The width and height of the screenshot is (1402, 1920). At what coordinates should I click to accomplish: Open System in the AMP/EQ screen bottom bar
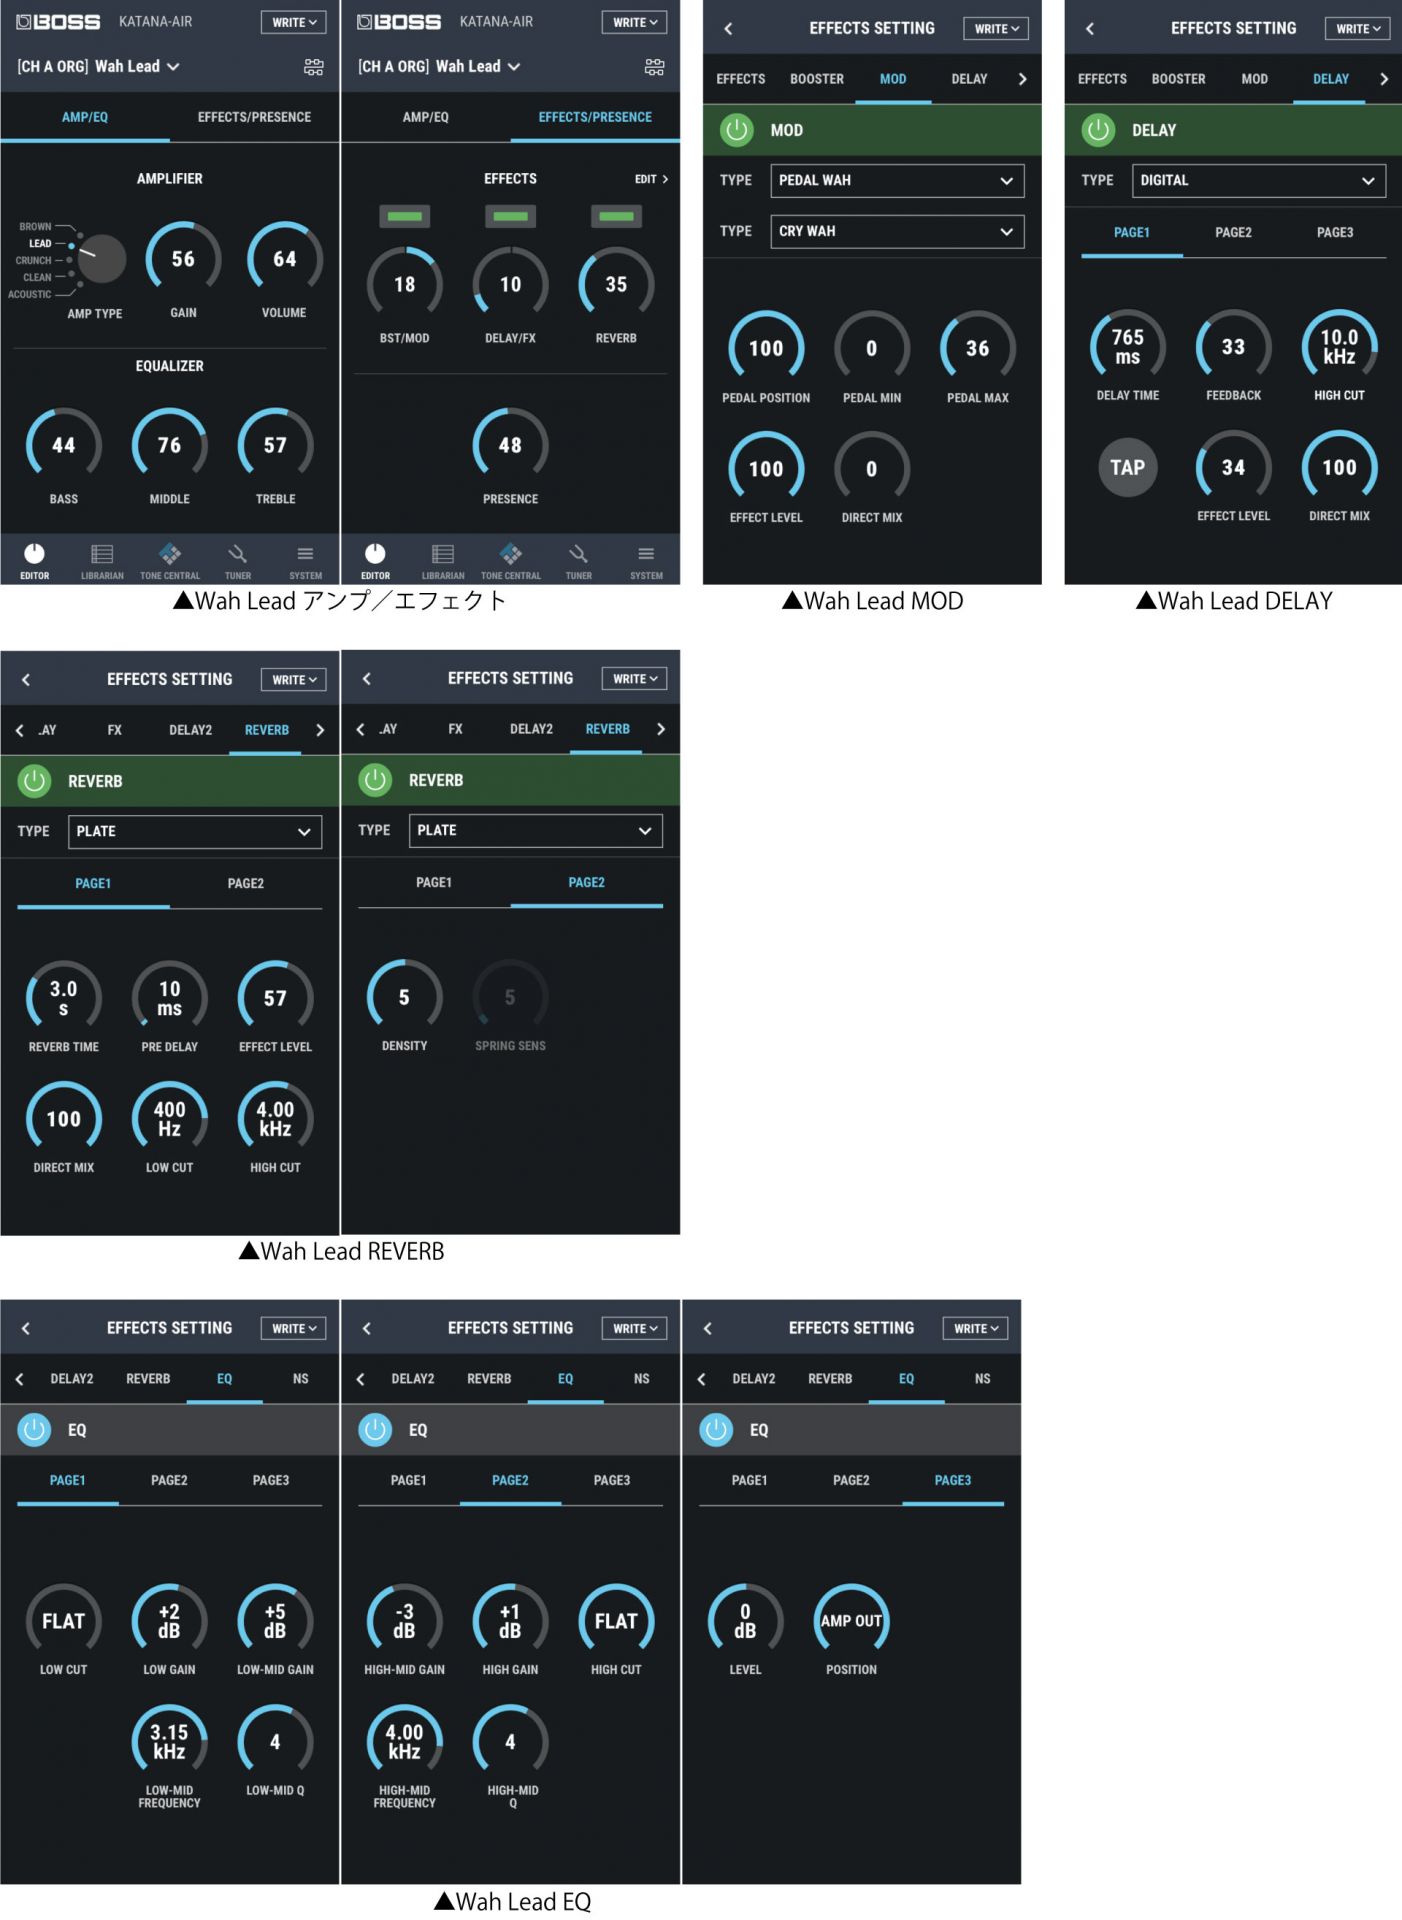305,561
